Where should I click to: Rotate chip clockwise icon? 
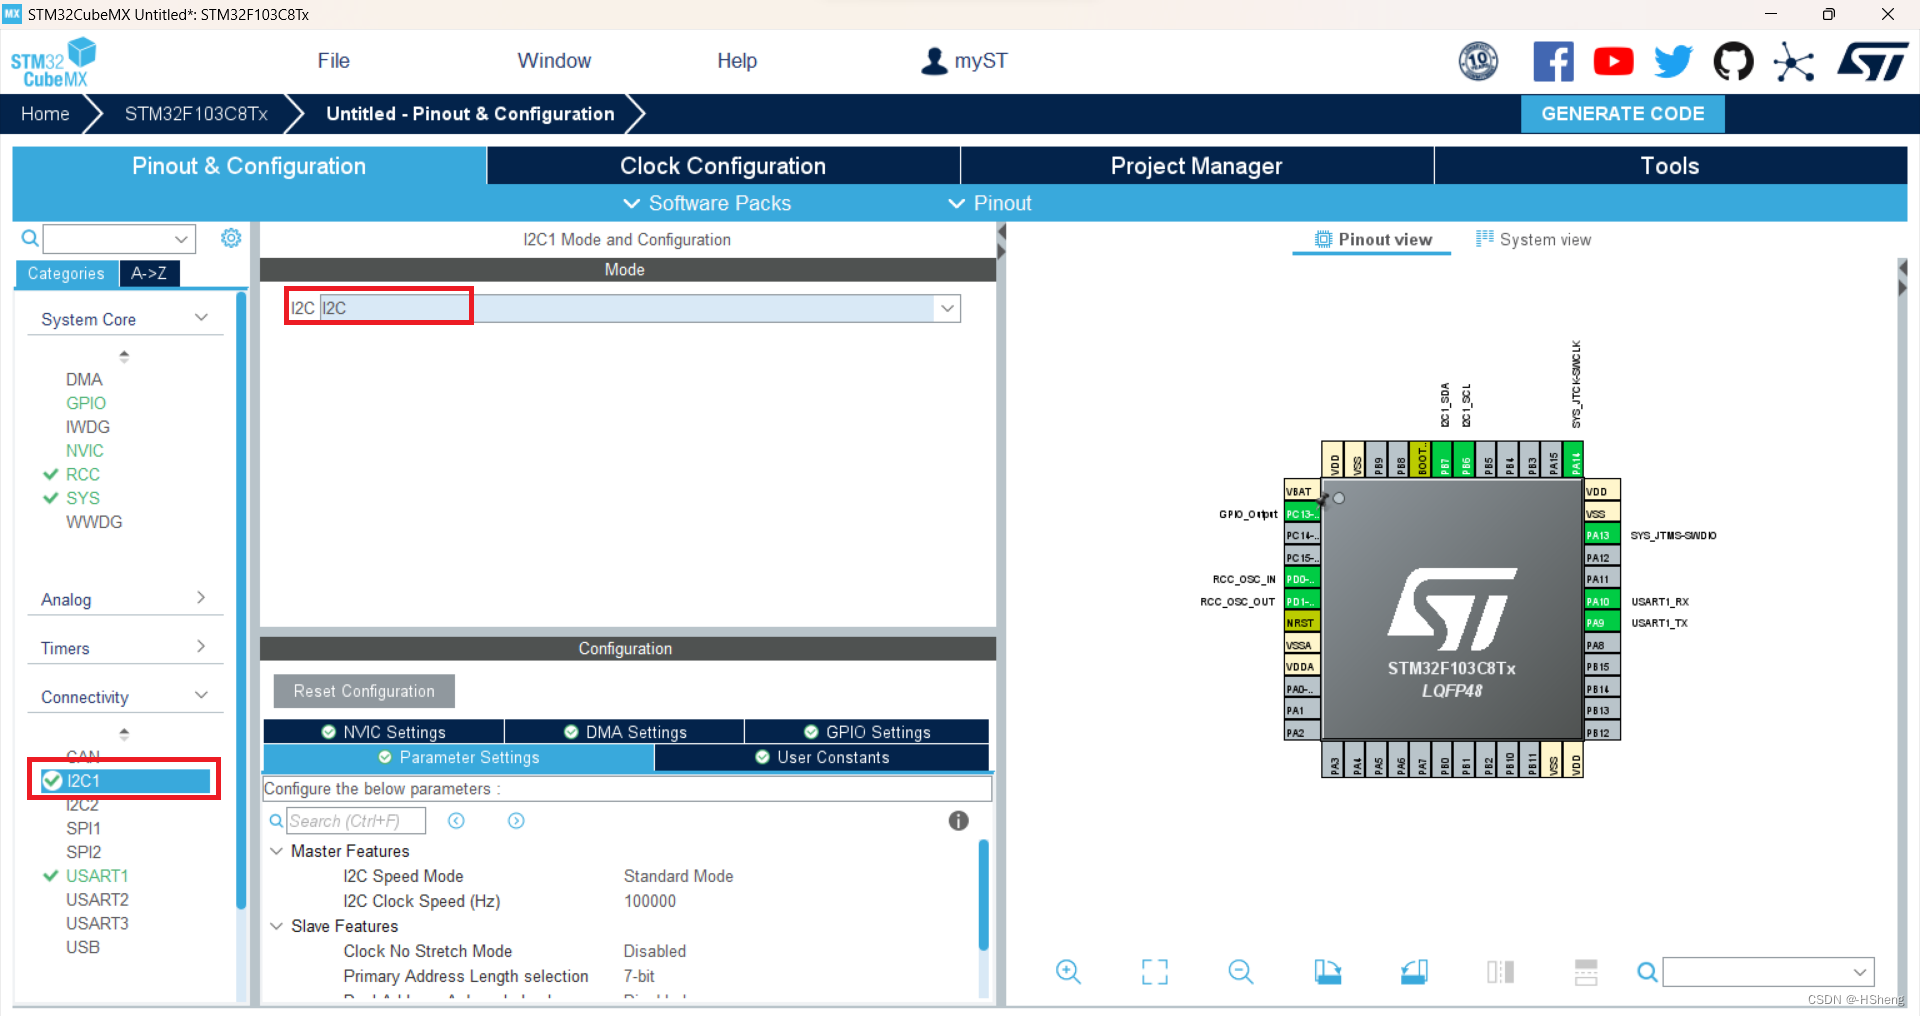[1328, 971]
